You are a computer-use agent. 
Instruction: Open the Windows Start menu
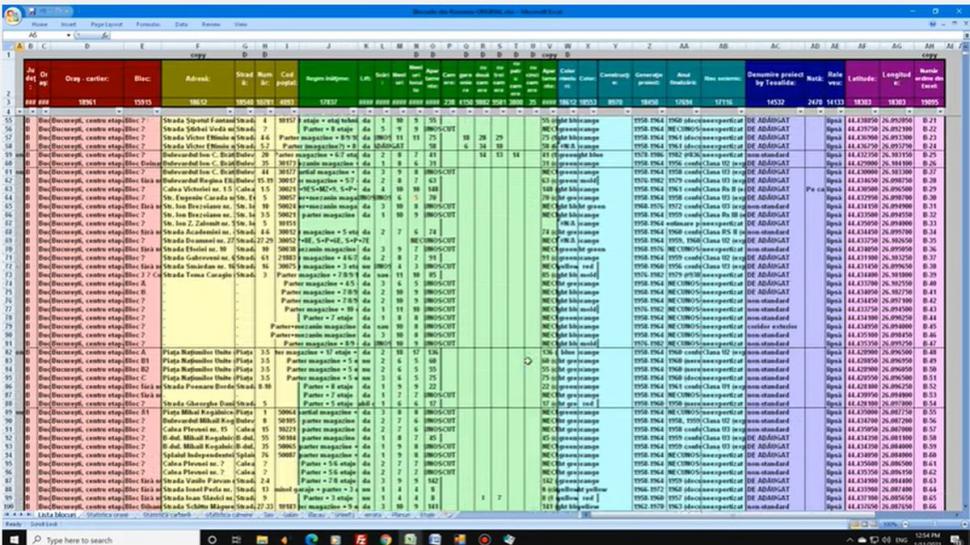[14, 539]
